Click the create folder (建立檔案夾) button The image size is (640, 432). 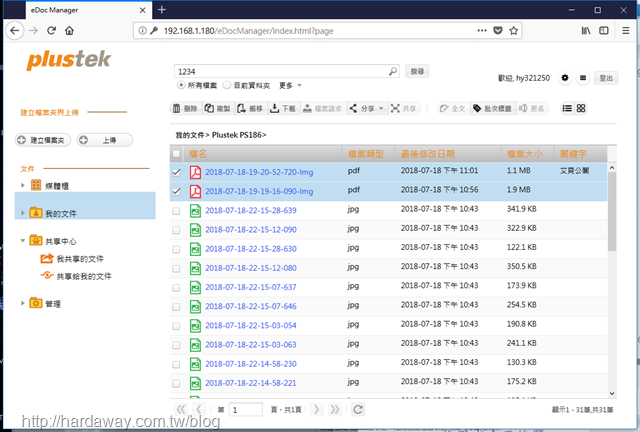coord(43,140)
